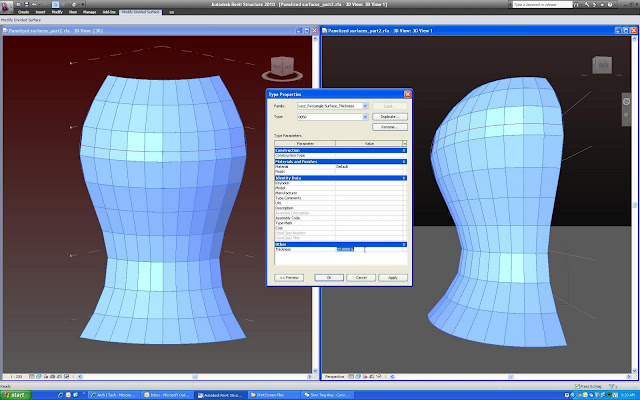Click the left view vertical scrollbar
640x400 pixels.
[315, 204]
